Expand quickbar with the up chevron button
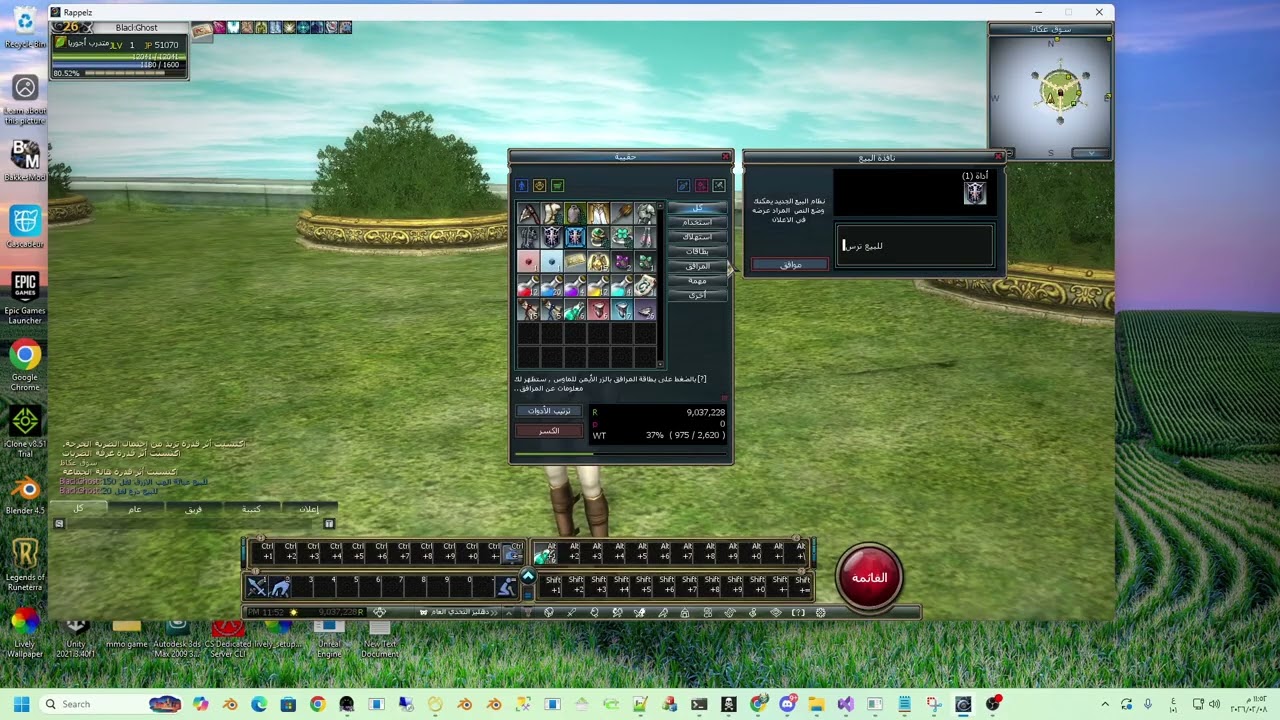Image resolution: width=1280 pixels, height=720 pixels. (528, 577)
